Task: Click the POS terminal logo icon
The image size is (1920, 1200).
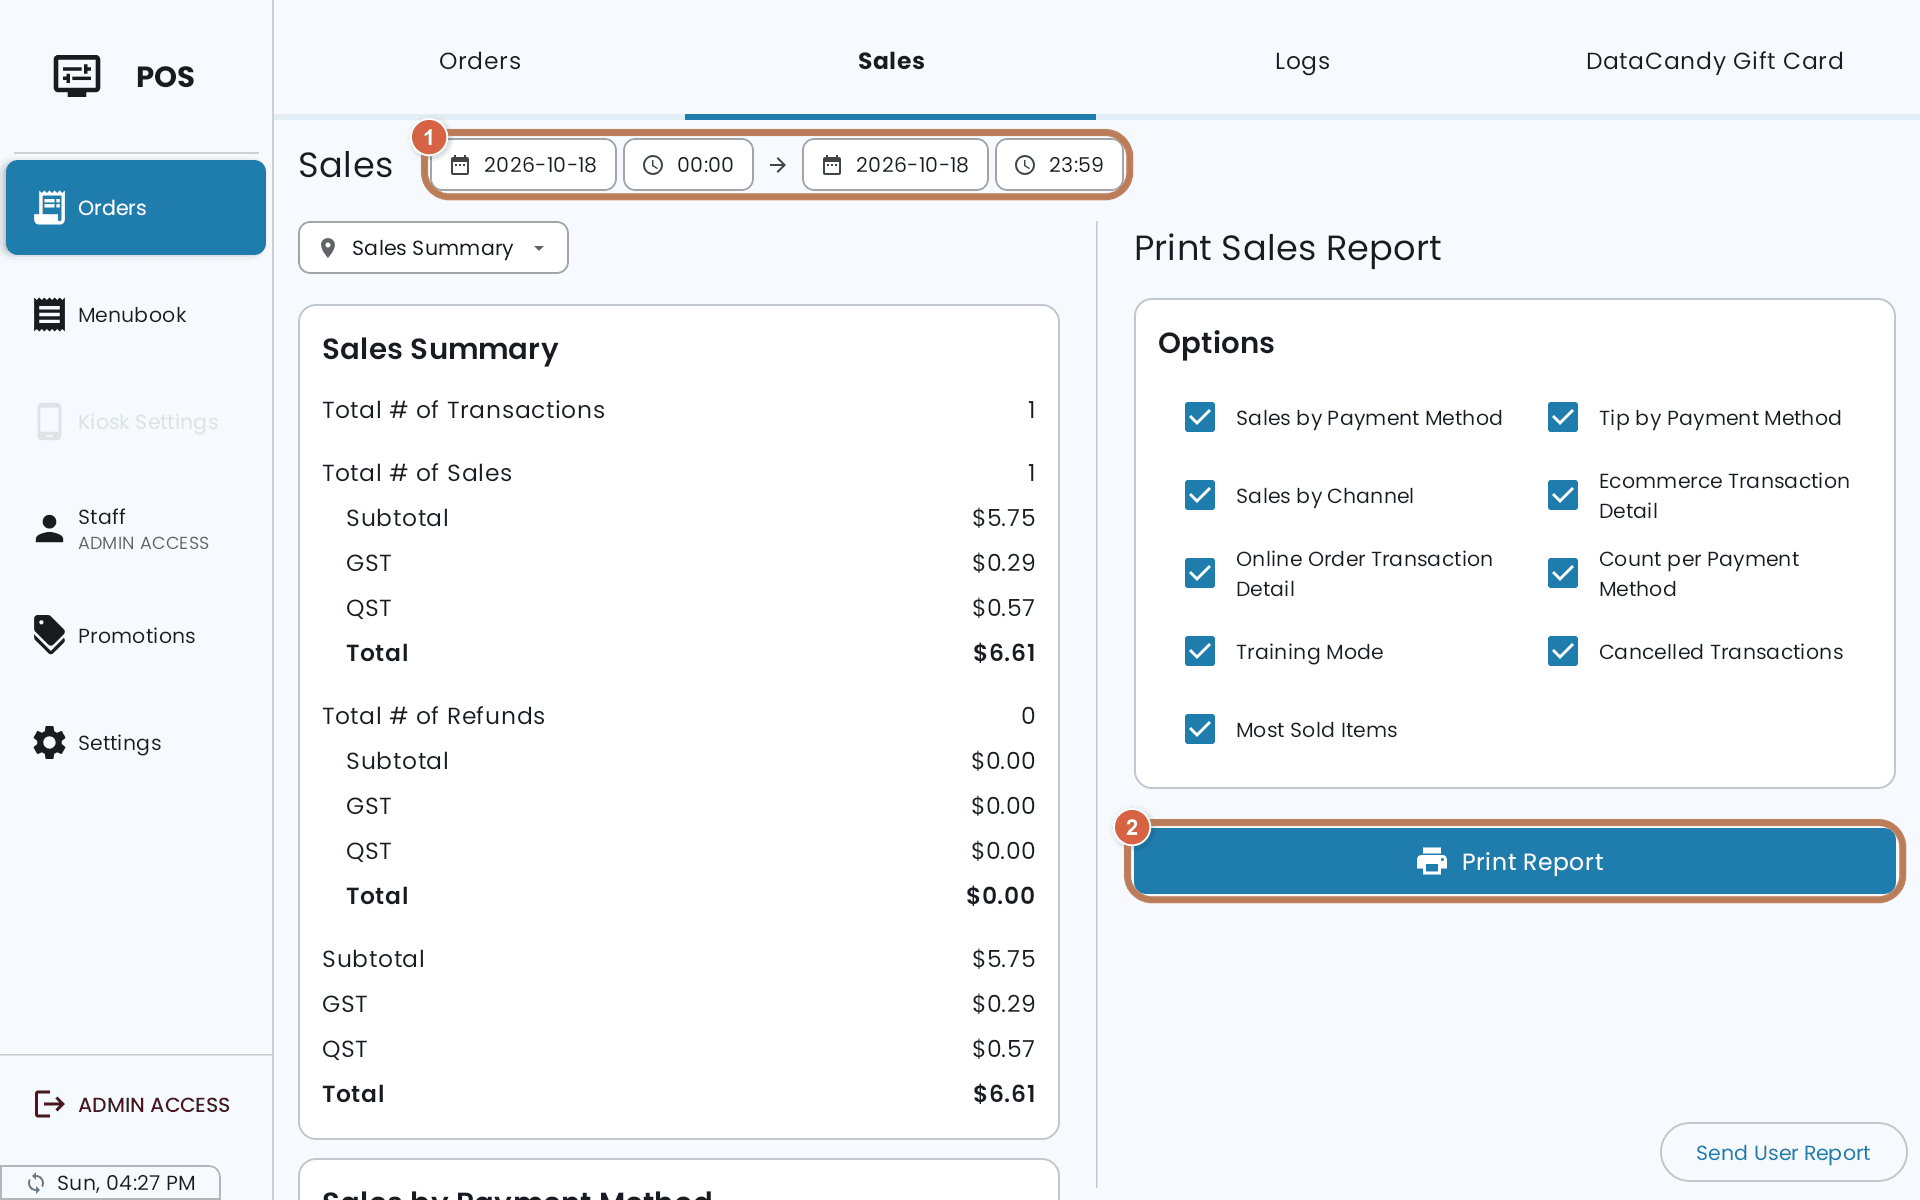Action: 77,76
